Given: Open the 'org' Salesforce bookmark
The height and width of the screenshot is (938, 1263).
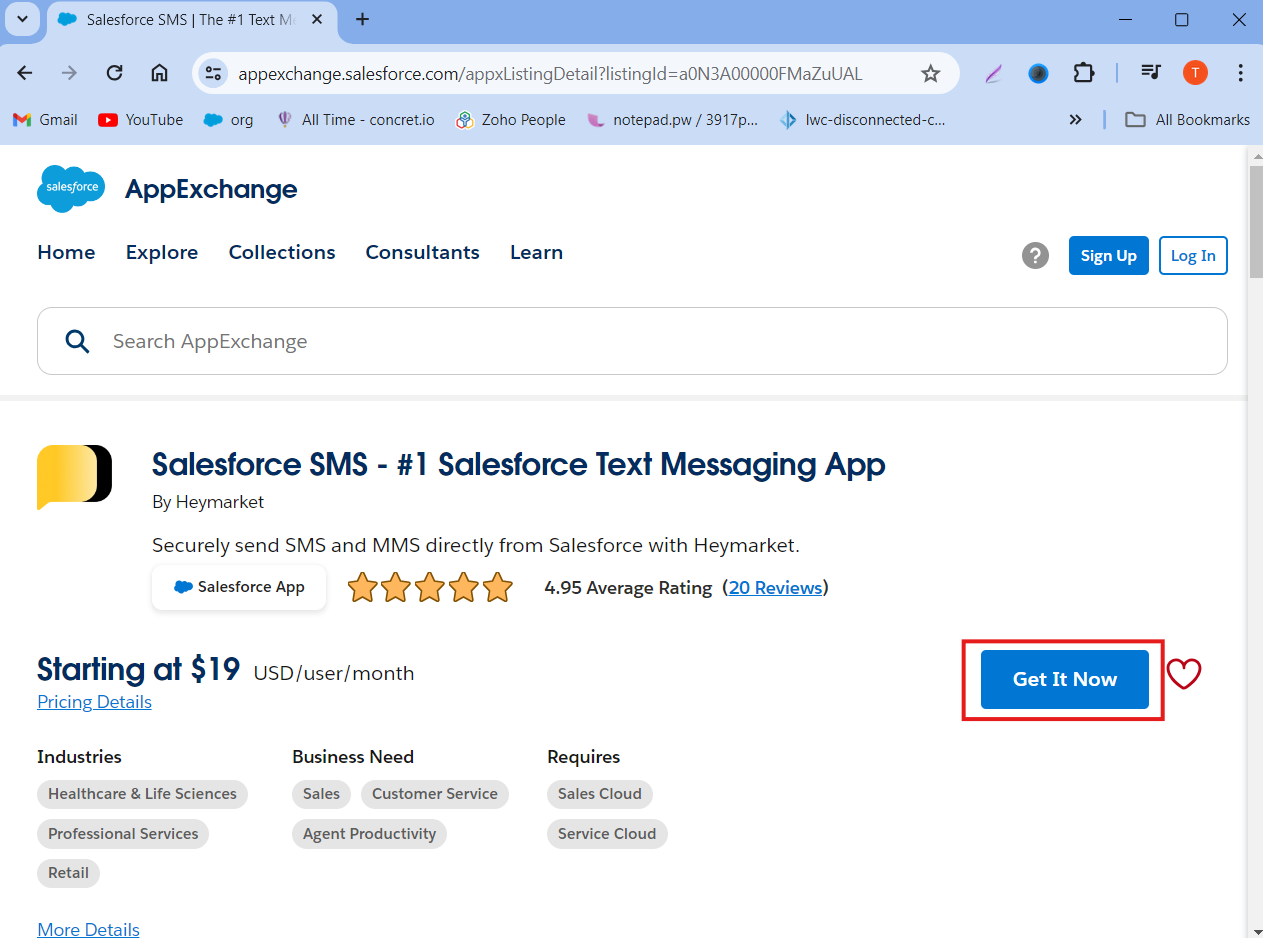Looking at the screenshot, I should tap(228, 119).
